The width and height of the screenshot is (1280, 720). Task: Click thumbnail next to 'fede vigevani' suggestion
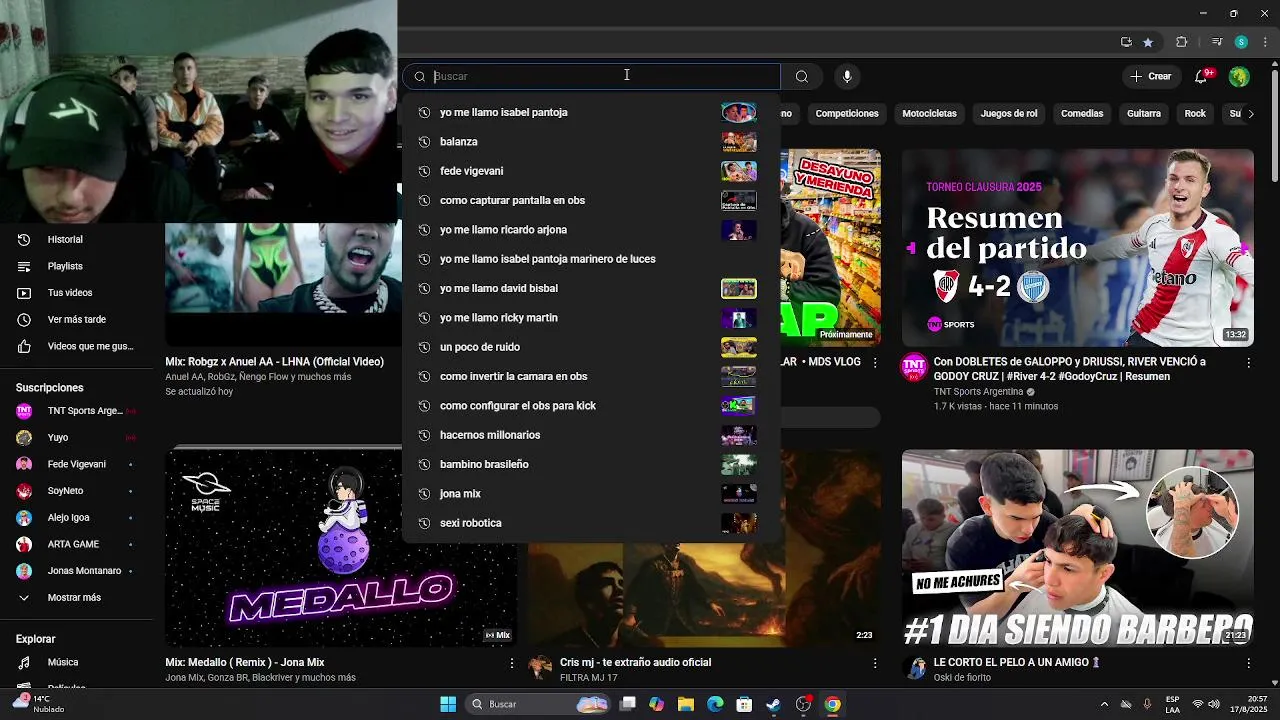pyautogui.click(x=739, y=171)
